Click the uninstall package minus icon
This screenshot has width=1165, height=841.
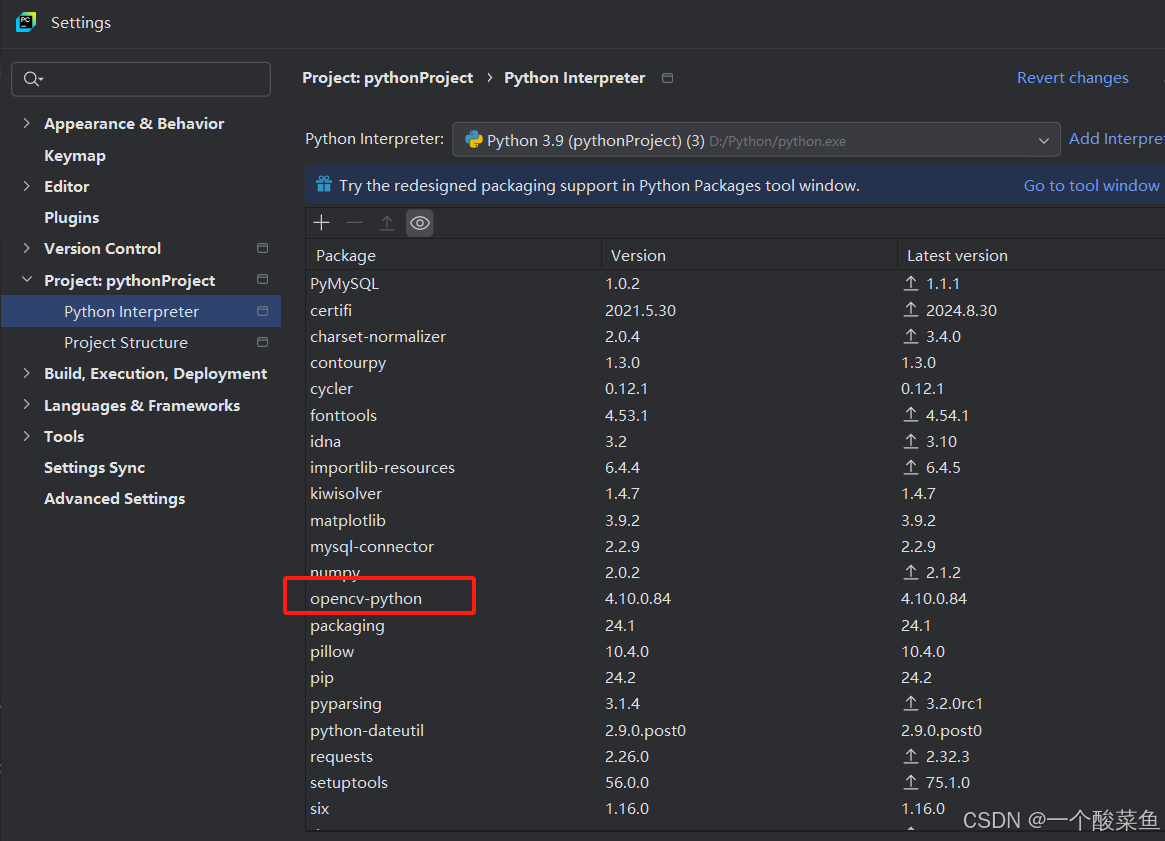click(x=354, y=223)
